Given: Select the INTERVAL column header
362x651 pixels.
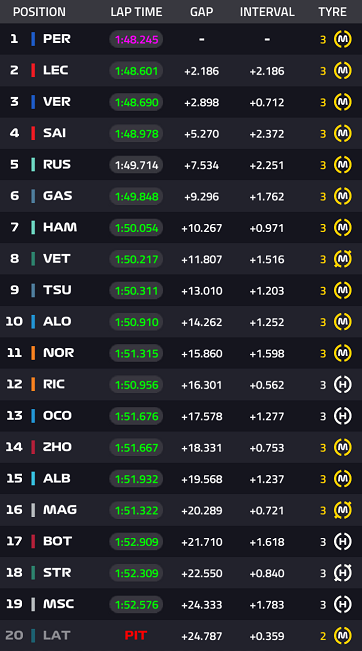Looking at the screenshot, I should tap(267, 12).
